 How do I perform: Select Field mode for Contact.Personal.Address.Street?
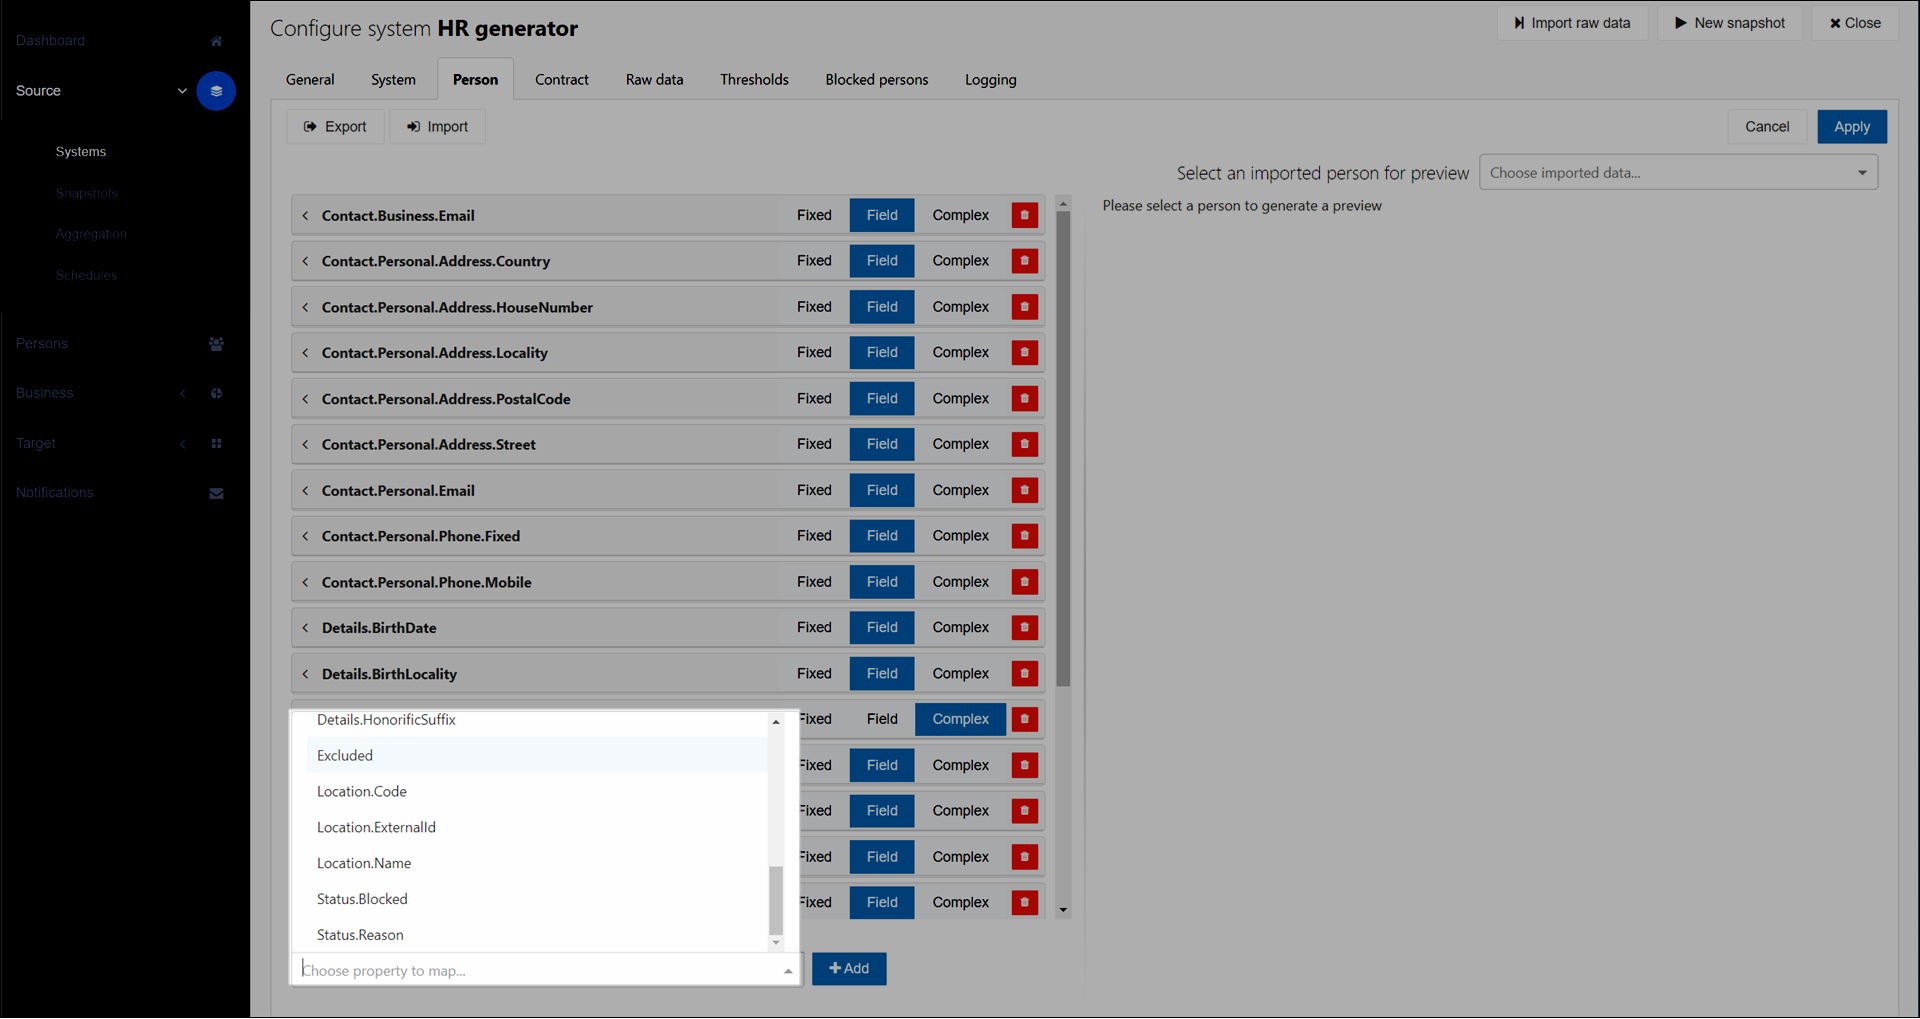[x=882, y=444]
